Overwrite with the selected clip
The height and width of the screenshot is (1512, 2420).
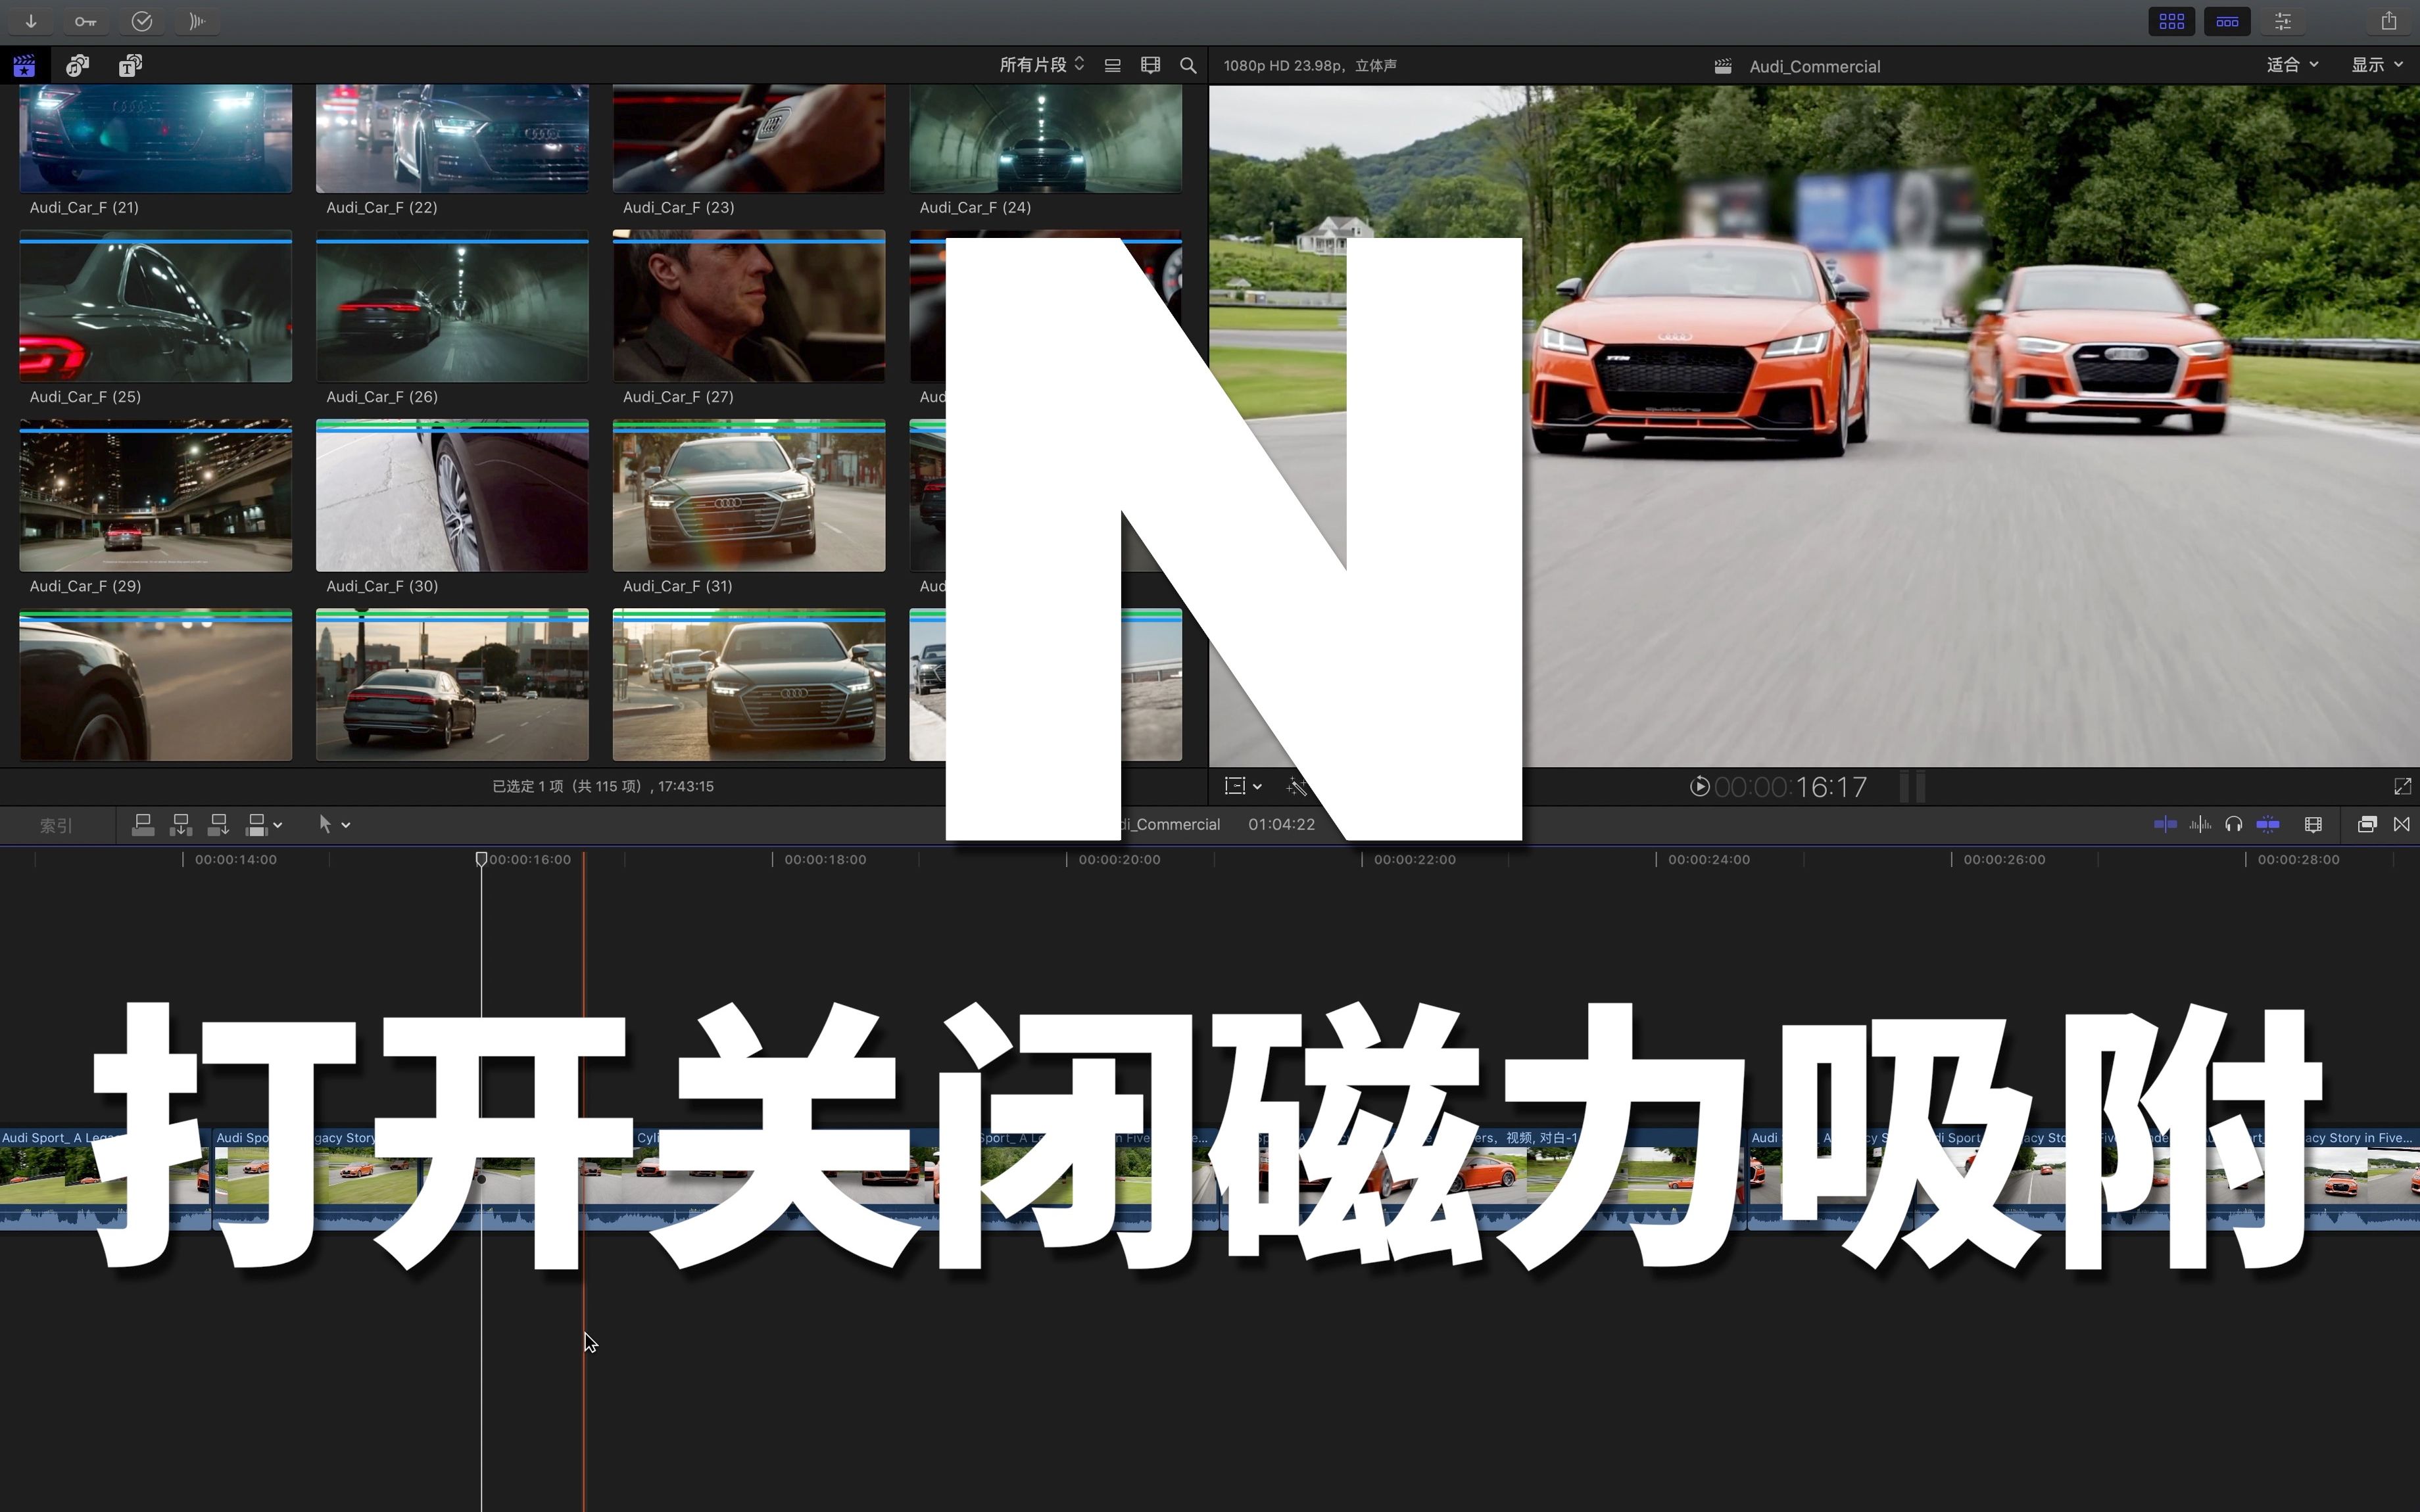(x=256, y=825)
